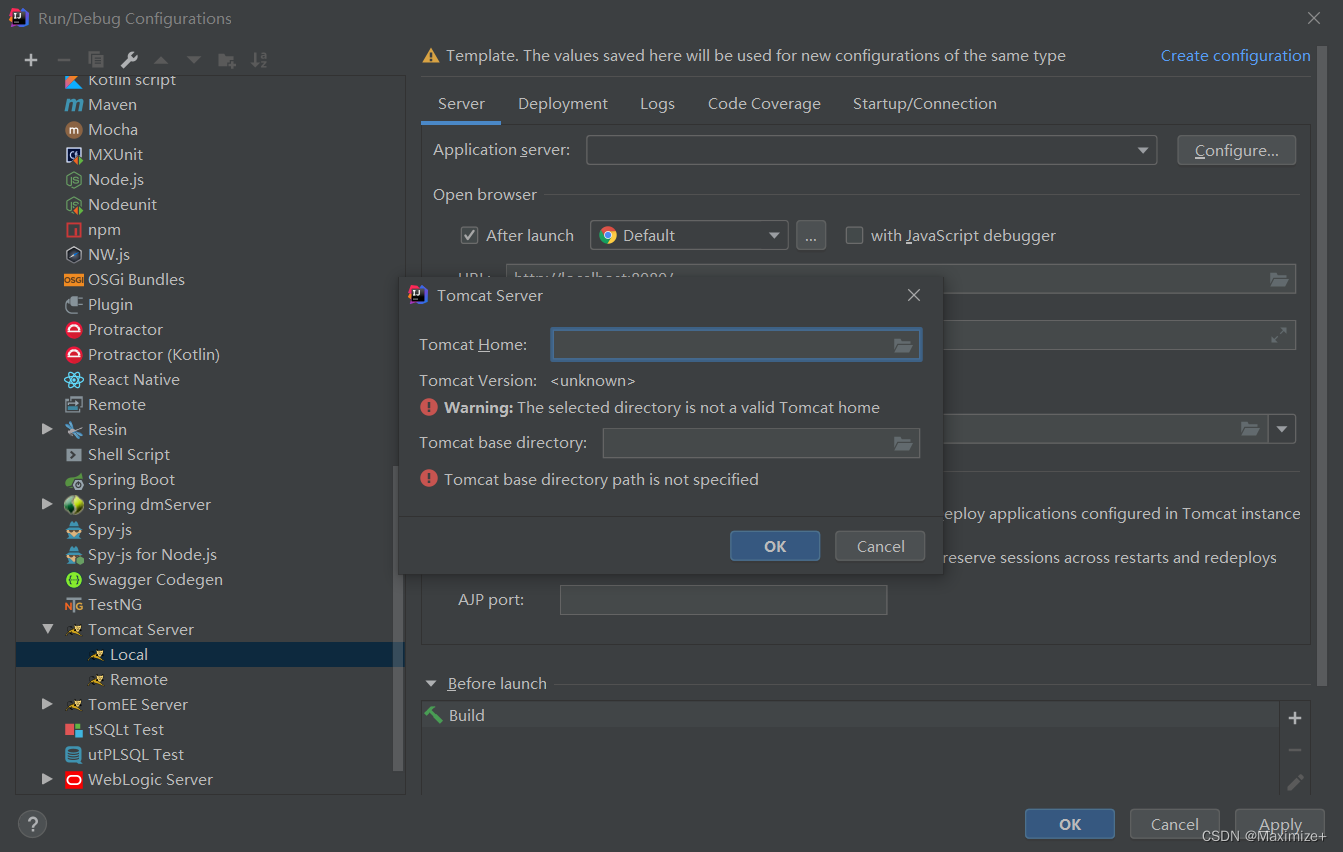Collapse the Tomcat Server tree node
This screenshot has height=852, width=1343.
[x=47, y=630]
